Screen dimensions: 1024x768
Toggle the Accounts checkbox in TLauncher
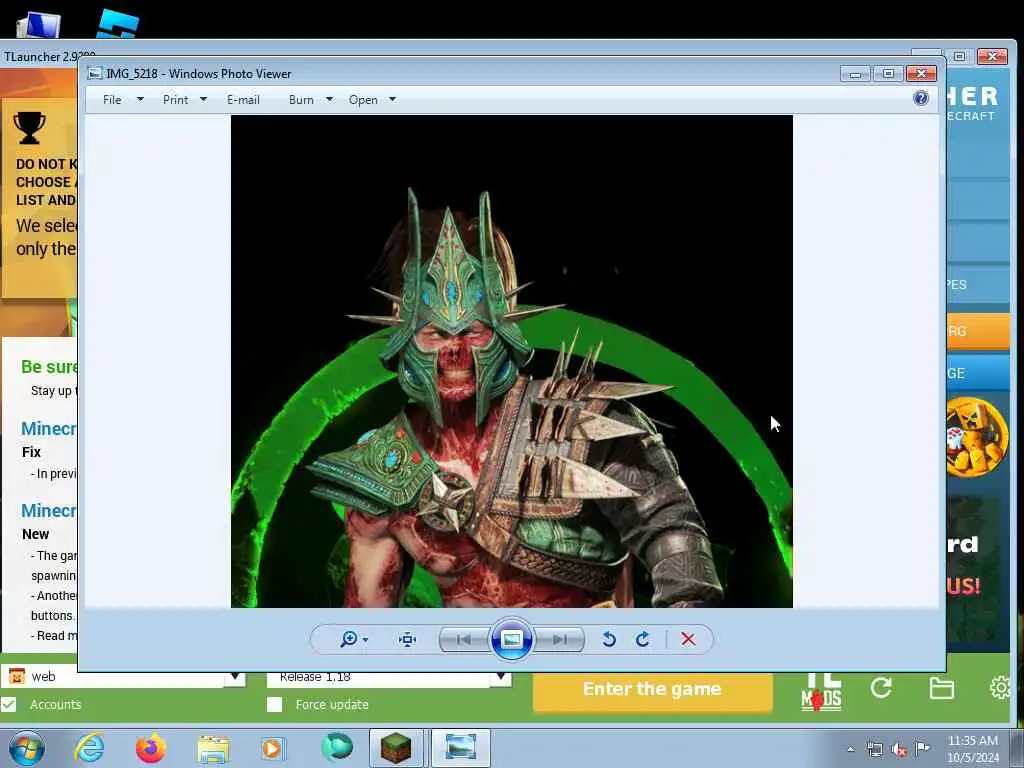pos(9,705)
